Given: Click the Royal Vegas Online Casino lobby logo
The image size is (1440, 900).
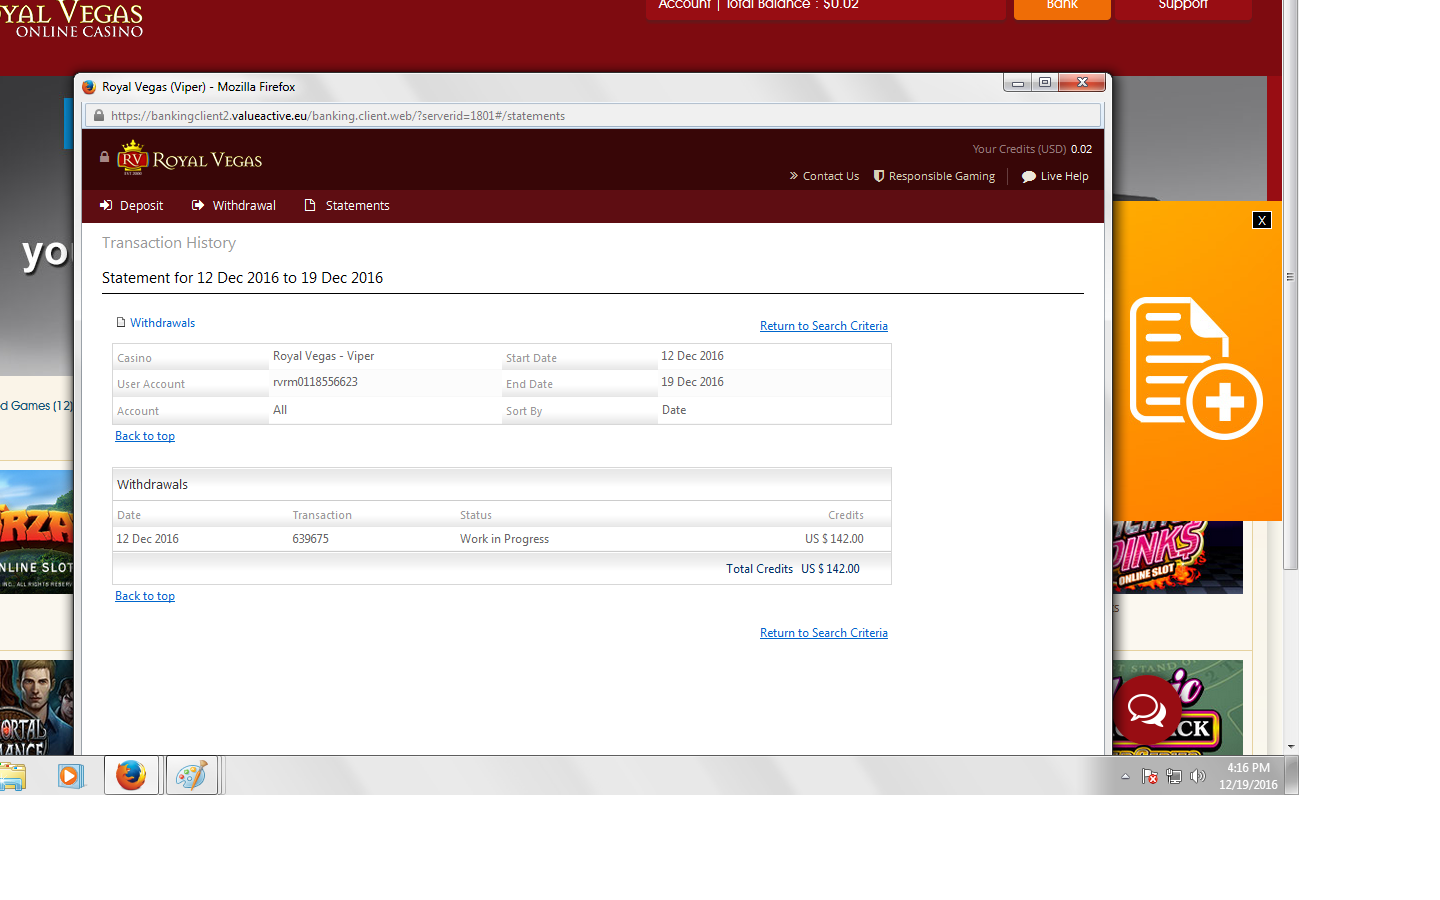Looking at the screenshot, I should point(72,20).
